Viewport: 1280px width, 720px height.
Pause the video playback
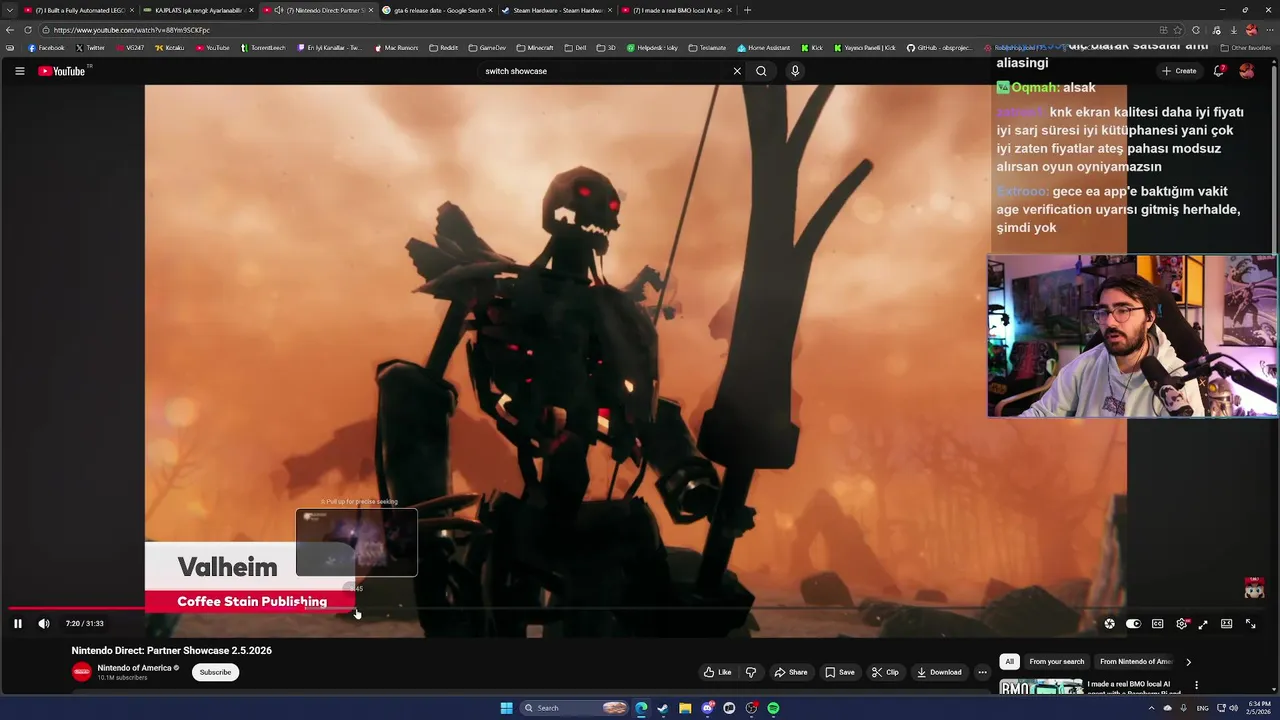17,623
